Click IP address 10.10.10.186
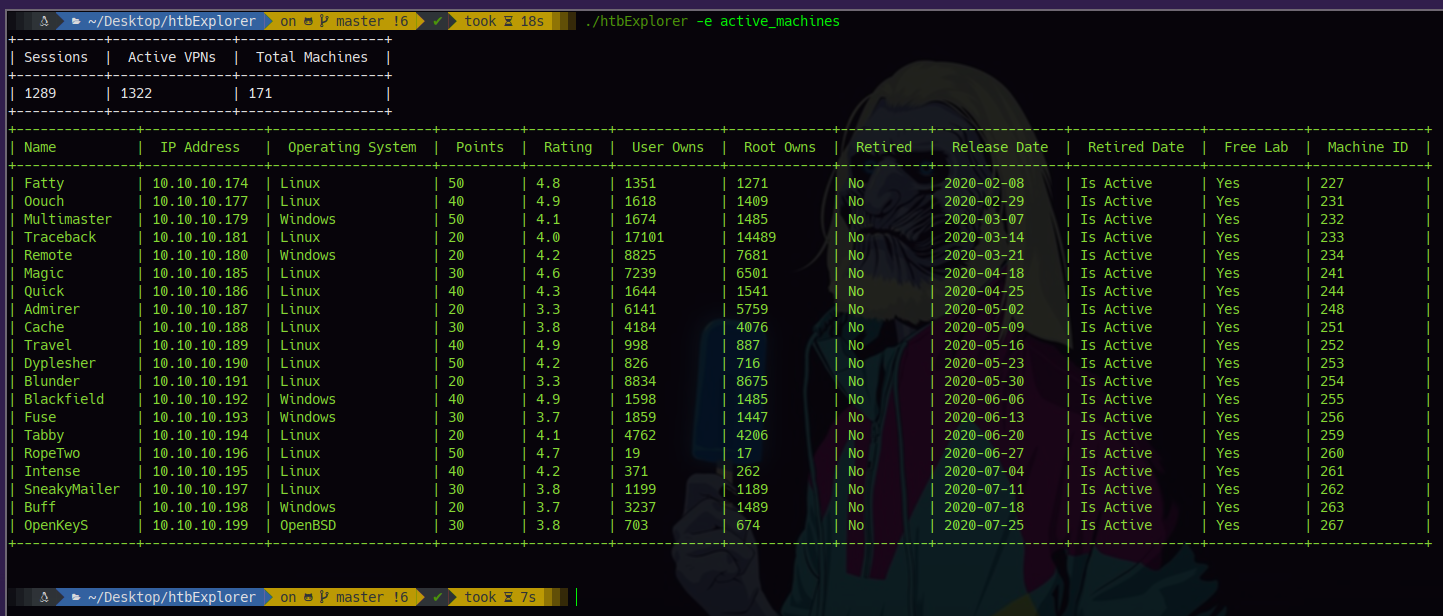Image resolution: width=1443 pixels, height=616 pixels. click(x=200, y=291)
